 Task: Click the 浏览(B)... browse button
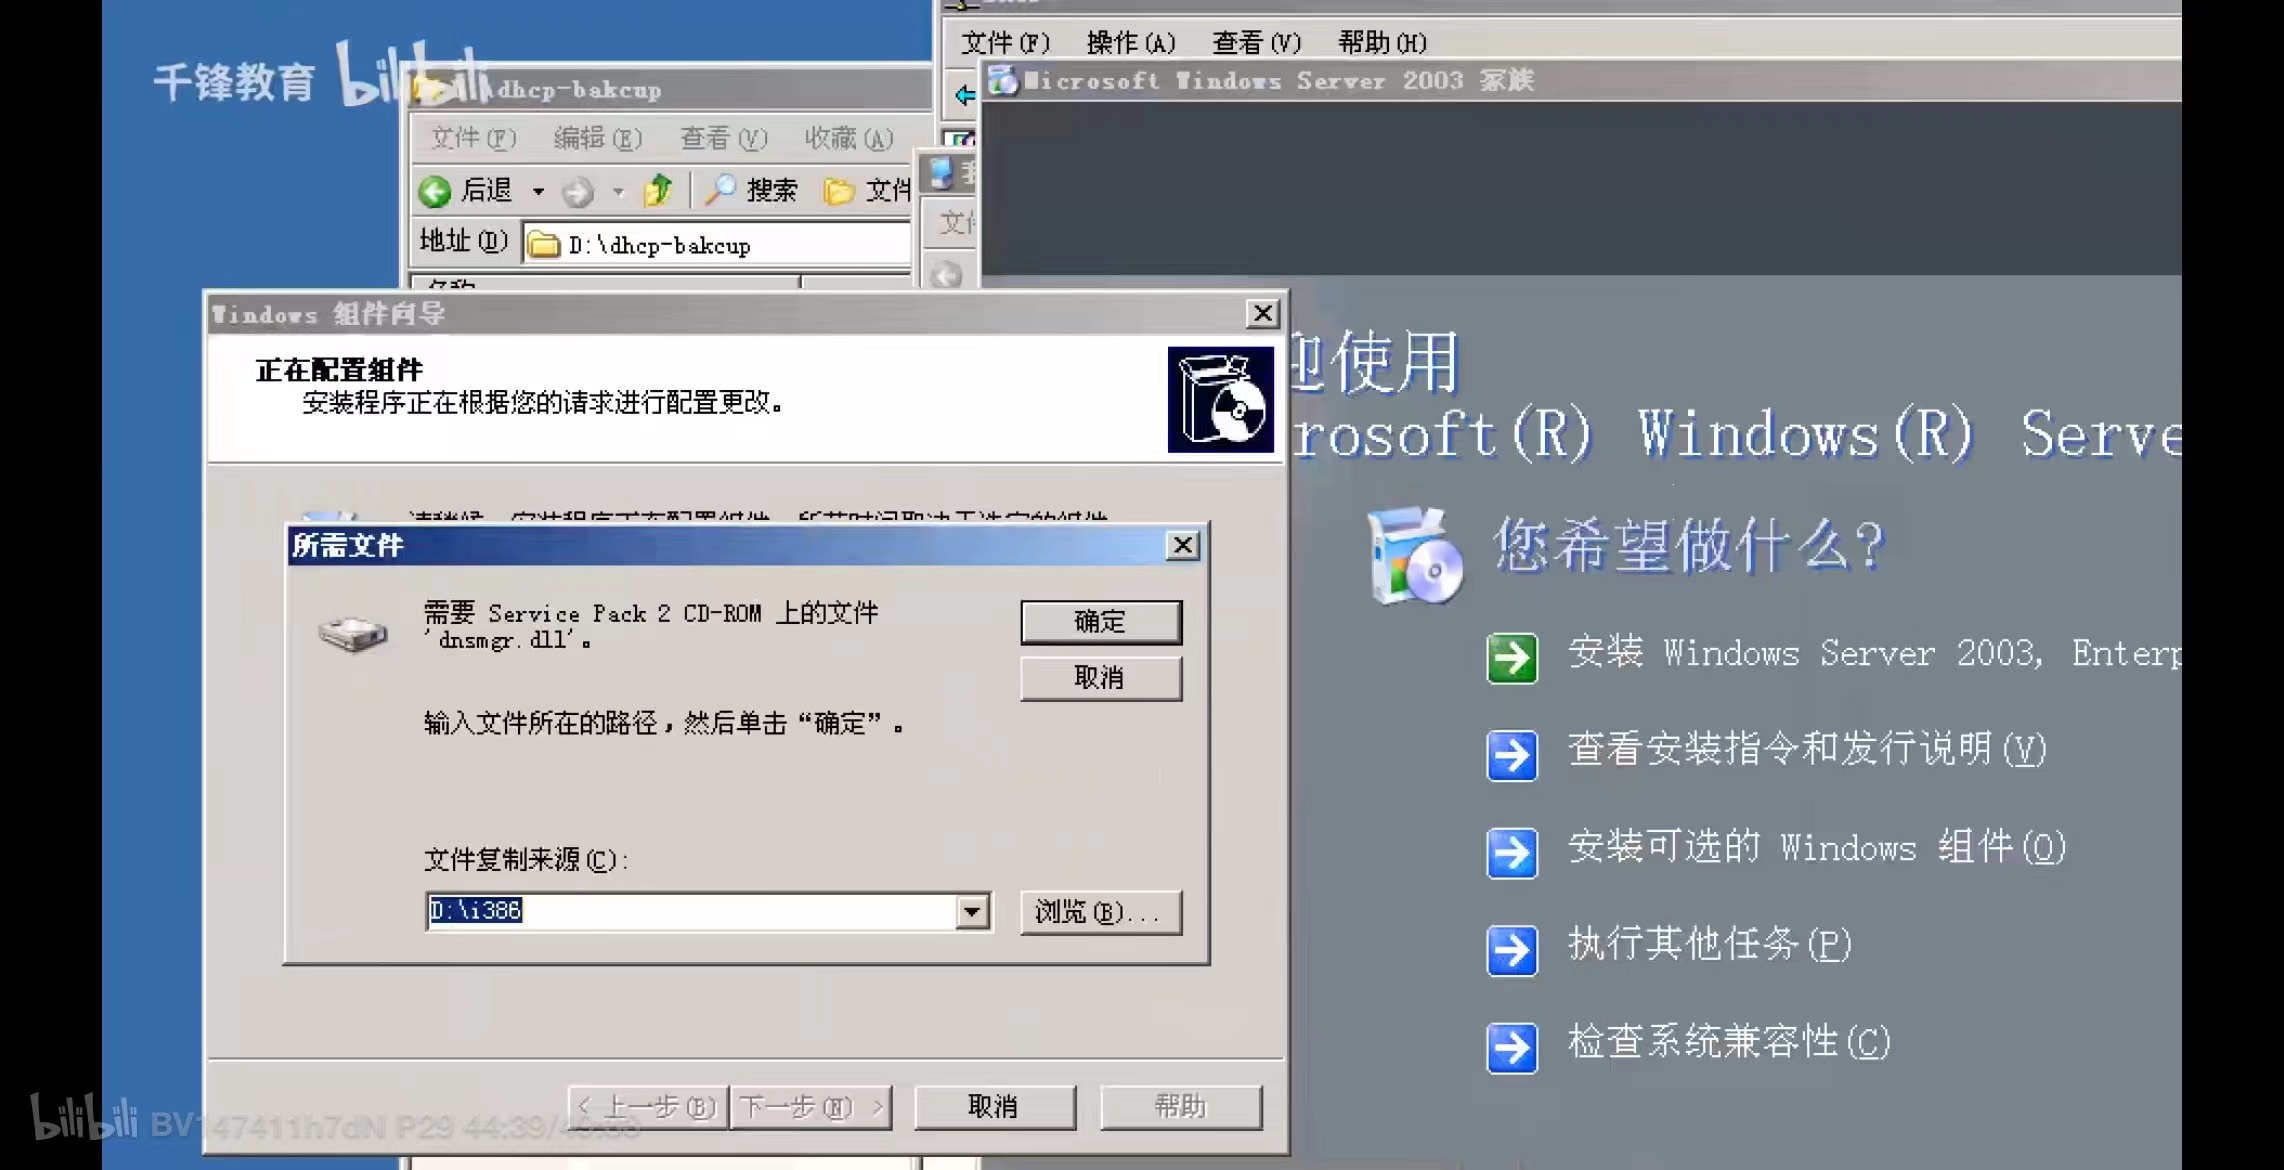point(1100,912)
